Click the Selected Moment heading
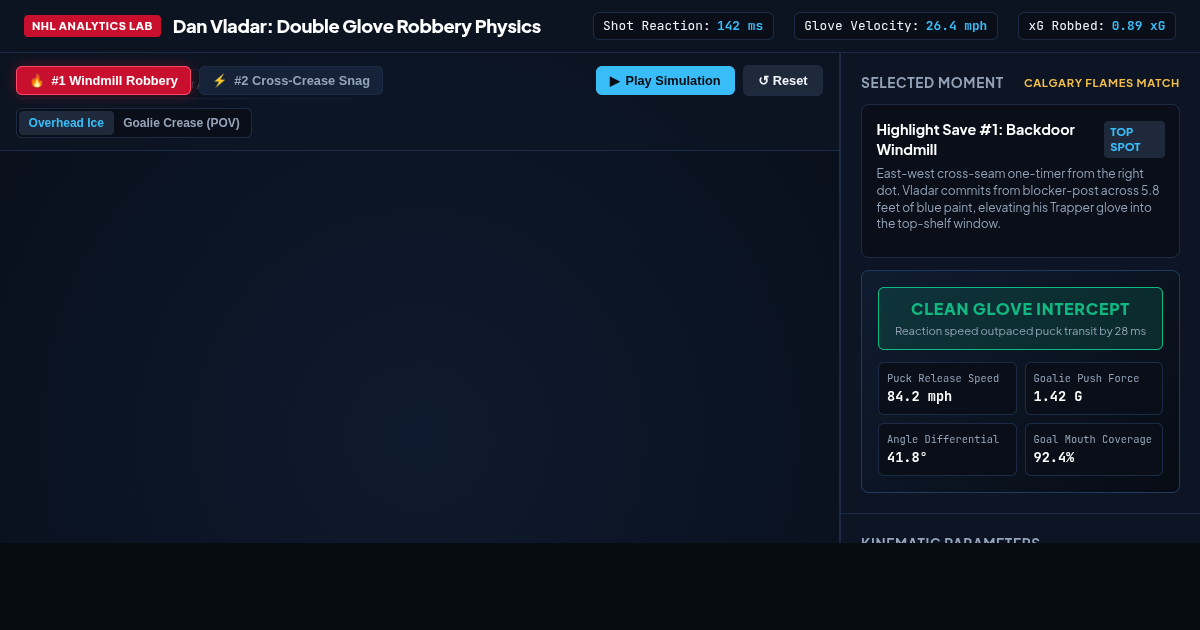This screenshot has width=1200, height=630. pos(932,83)
